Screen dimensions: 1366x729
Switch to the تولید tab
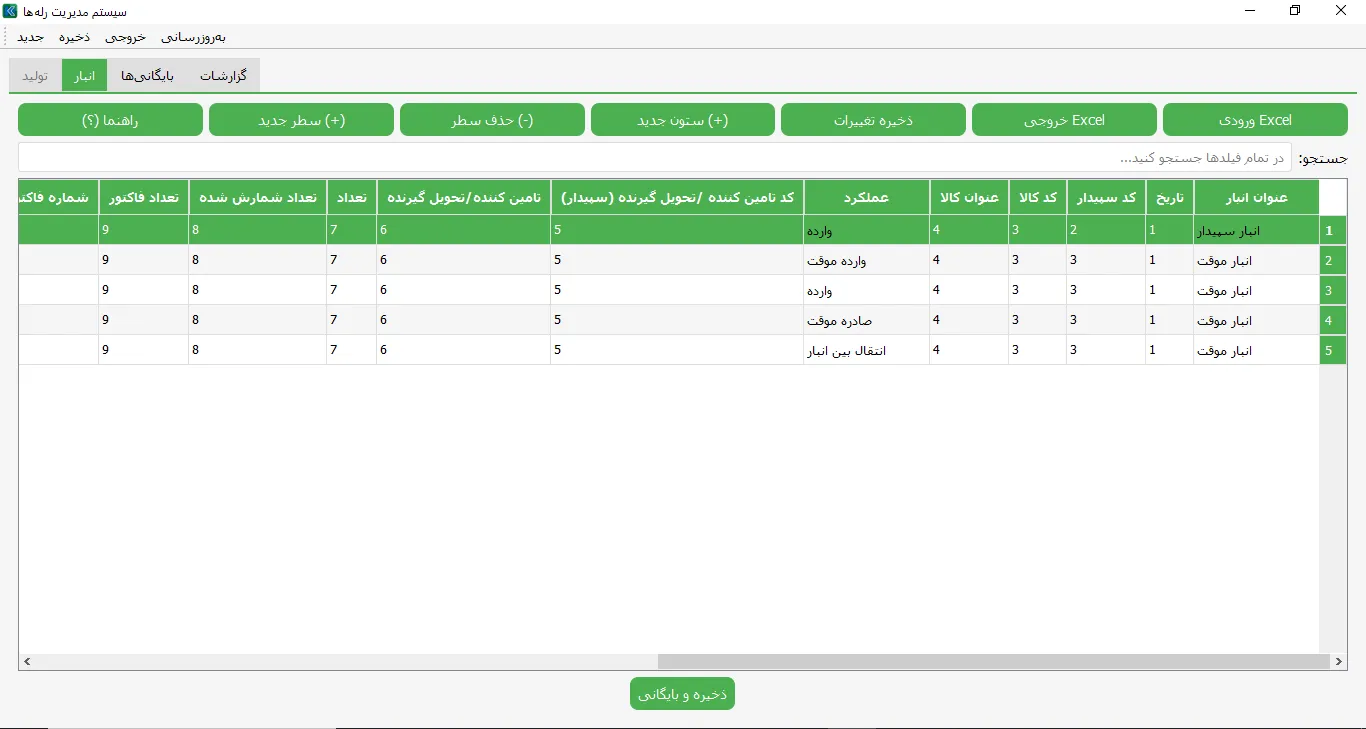(35, 76)
